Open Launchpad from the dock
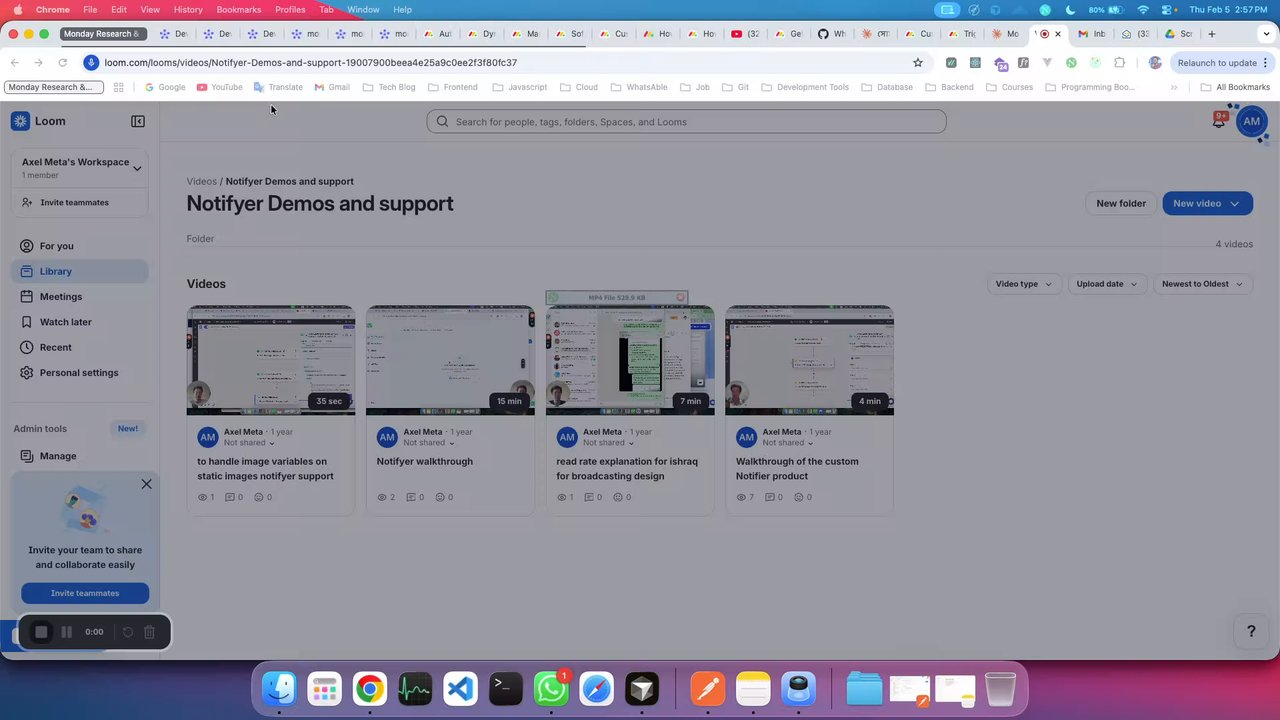The width and height of the screenshot is (1280, 720). (x=324, y=689)
